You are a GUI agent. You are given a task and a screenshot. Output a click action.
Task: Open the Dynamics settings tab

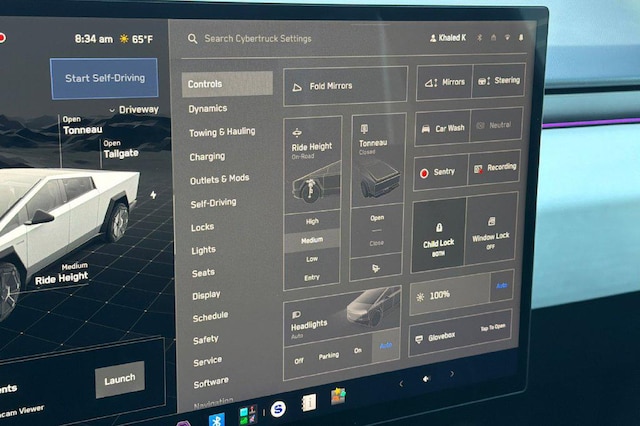[208, 109]
